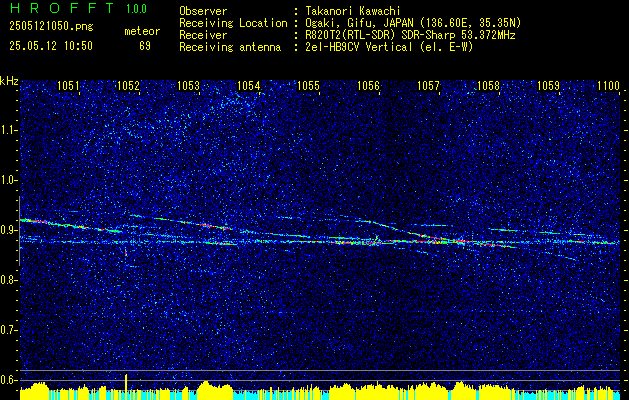The image size is (629, 400).
Task: Click the 0.7 kHz axis label
Action: [x=9, y=330]
